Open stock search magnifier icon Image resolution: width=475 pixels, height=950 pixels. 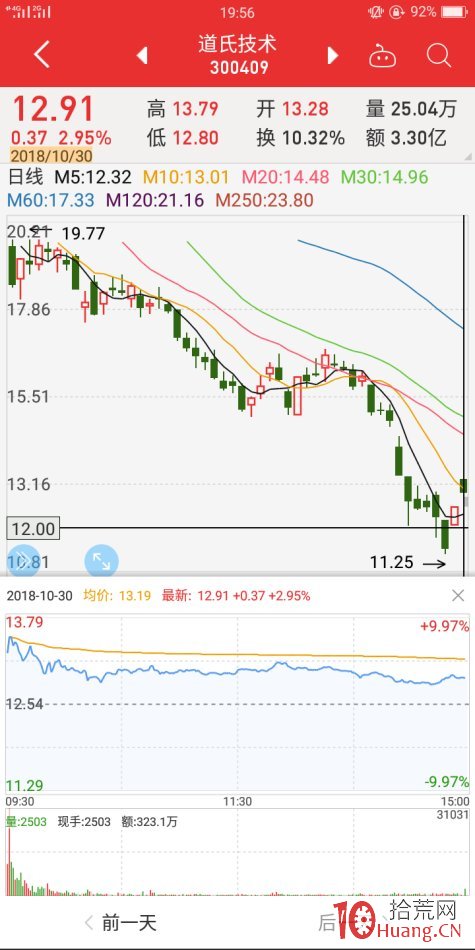point(439,56)
